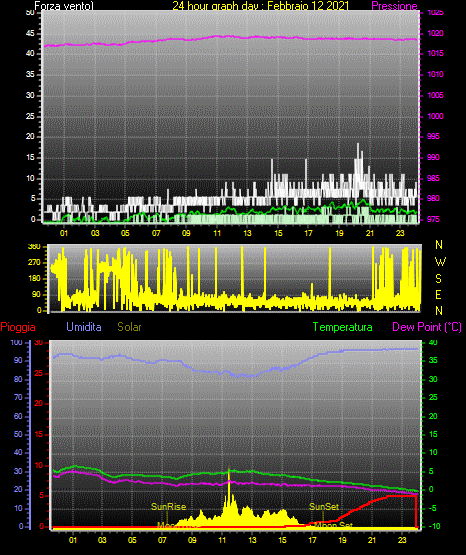Click the W wind direction label
This screenshot has height=555, width=466.
coord(440,262)
